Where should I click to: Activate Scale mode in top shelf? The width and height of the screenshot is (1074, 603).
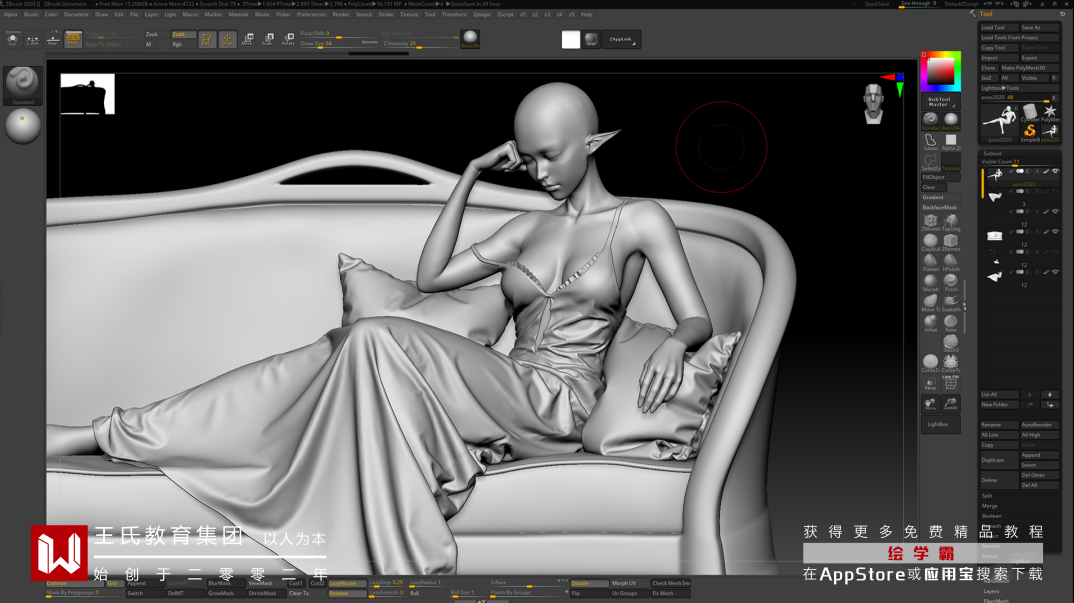(x=268, y=39)
